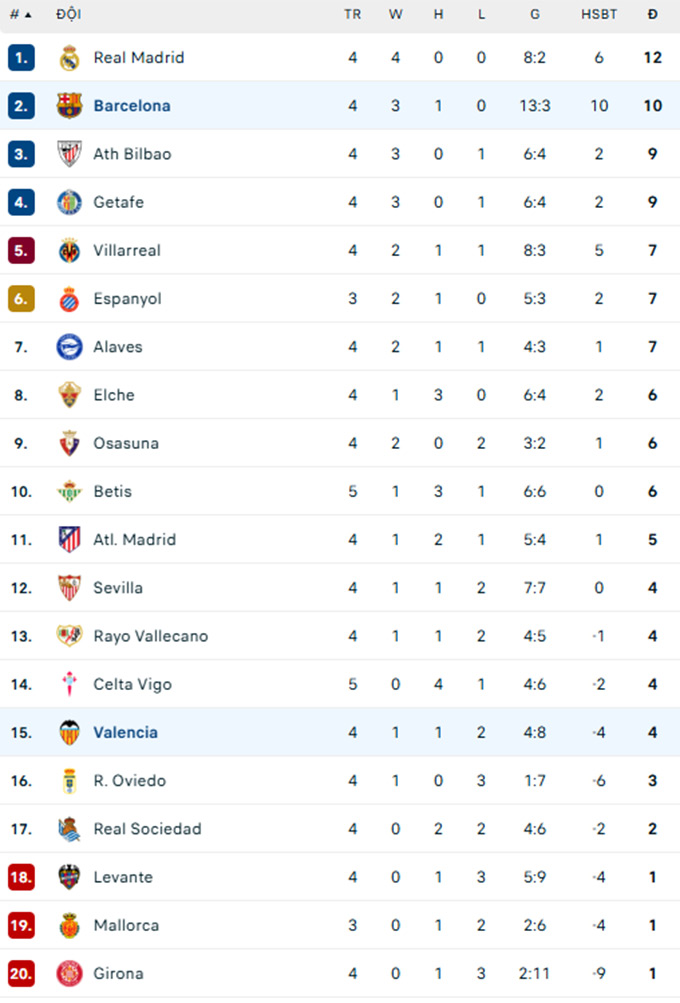Click the Villarreal yellow crest
Image resolution: width=680 pixels, height=1003 pixels.
(x=69, y=250)
